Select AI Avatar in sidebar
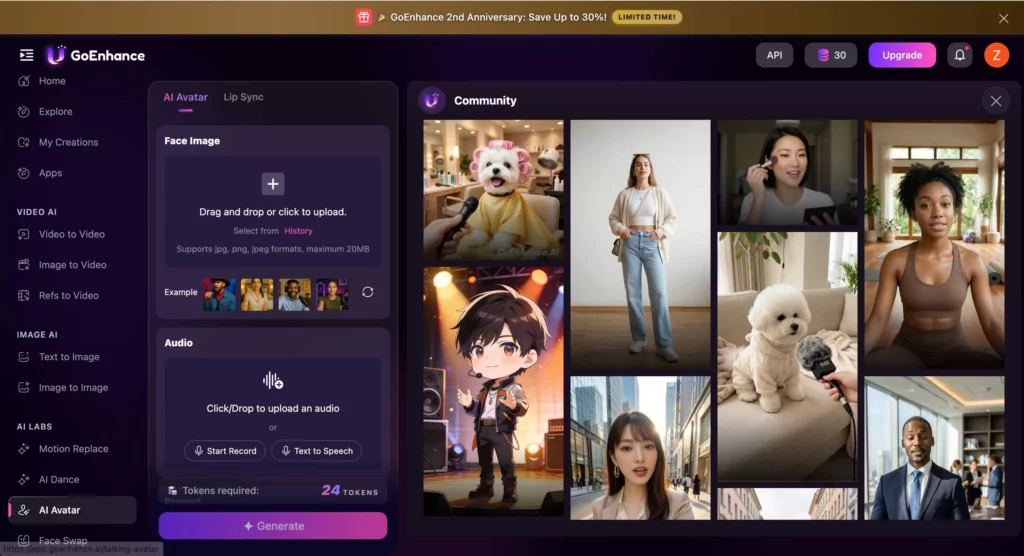The width and height of the screenshot is (1024, 556). pyautogui.click(x=72, y=510)
